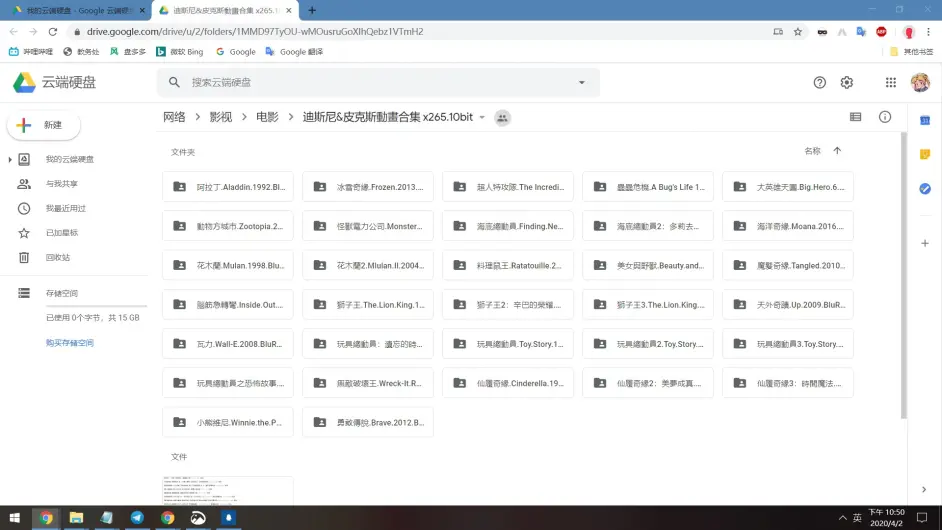Open 微软 Bing bookmark
Viewport: 942px width, 530px height.
(x=180, y=52)
